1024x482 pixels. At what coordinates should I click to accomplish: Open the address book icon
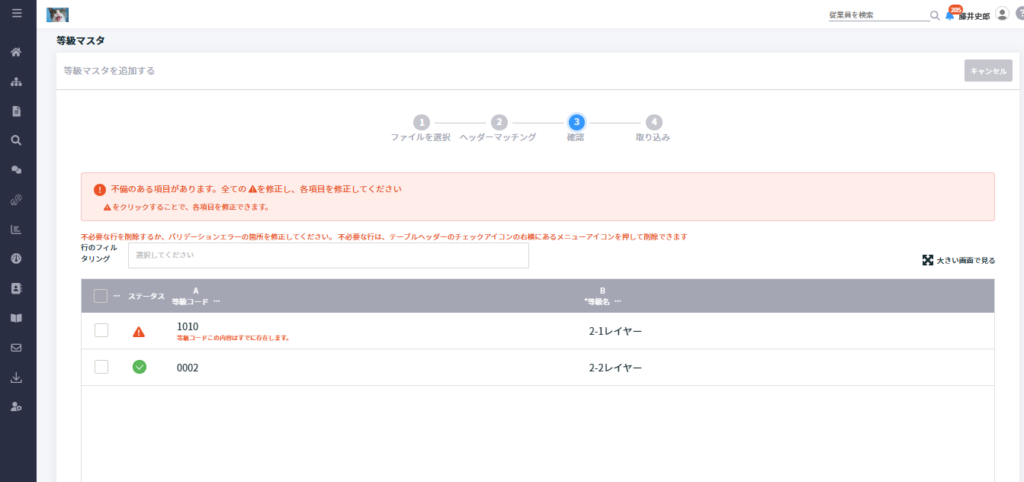pyautogui.click(x=17, y=288)
